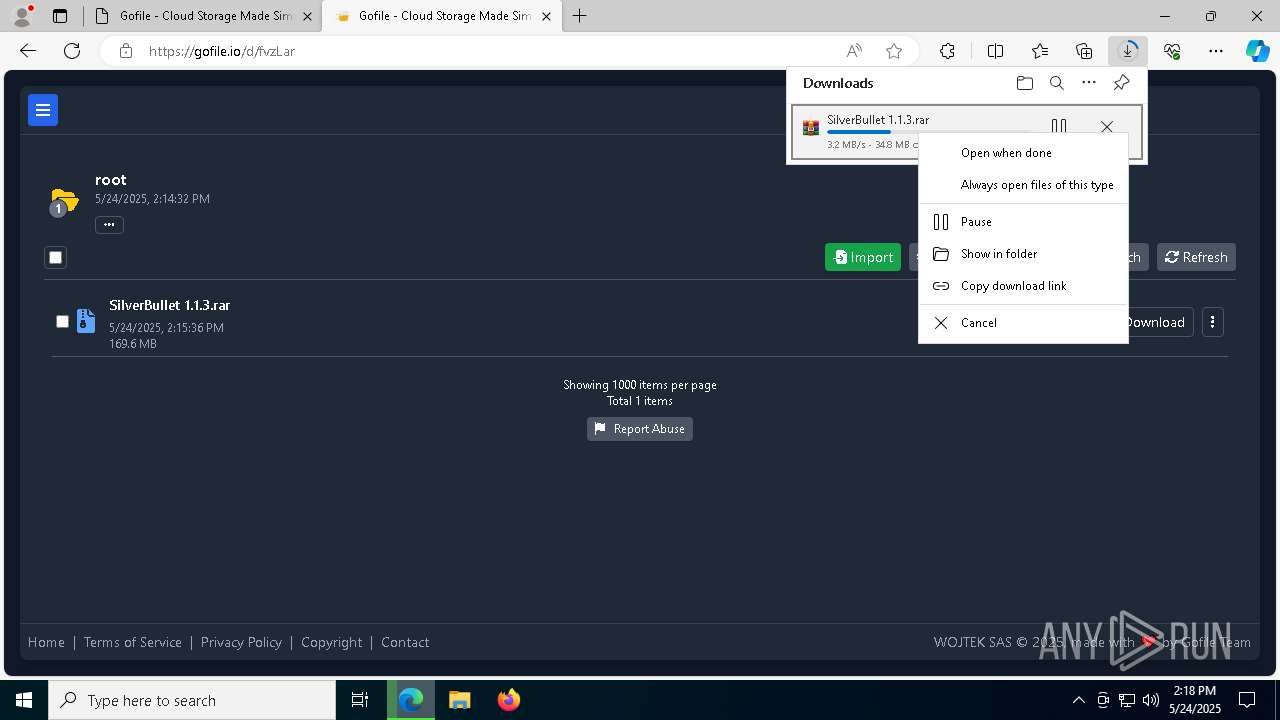Select Cancel in the download context menu
The width and height of the screenshot is (1280, 720).
coord(1023,323)
